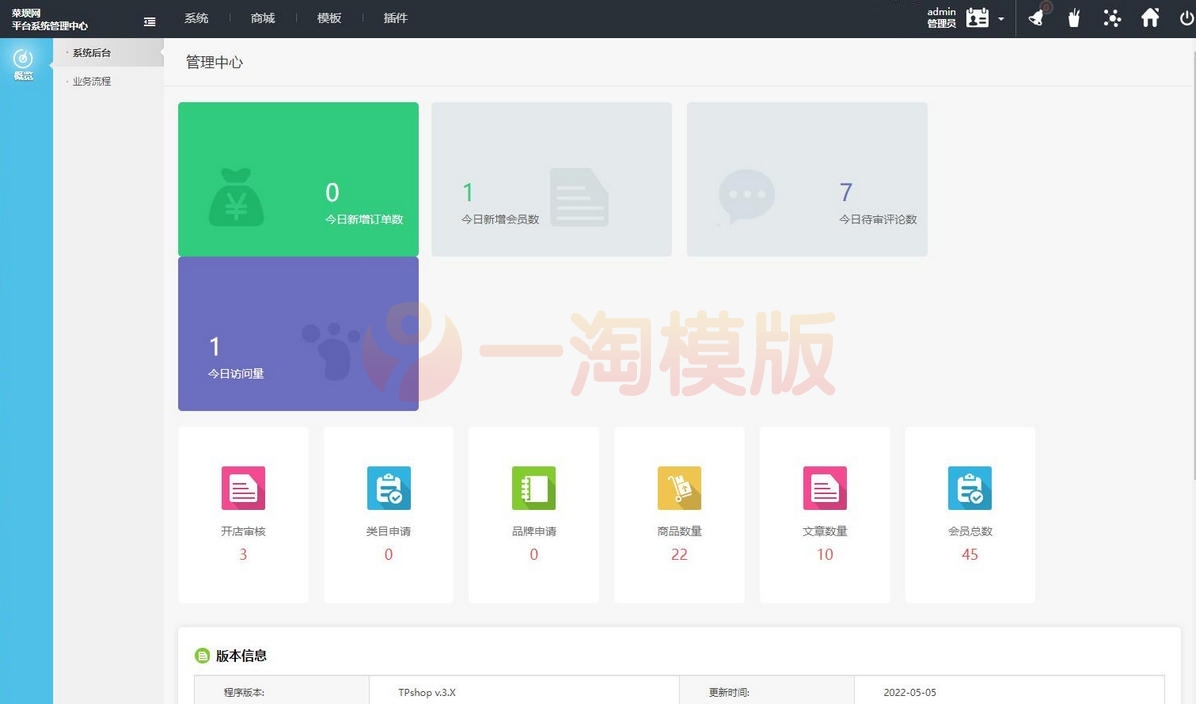Switch to the 商城 menu tab
Screen dimensions: 1196x704
coord(262,17)
